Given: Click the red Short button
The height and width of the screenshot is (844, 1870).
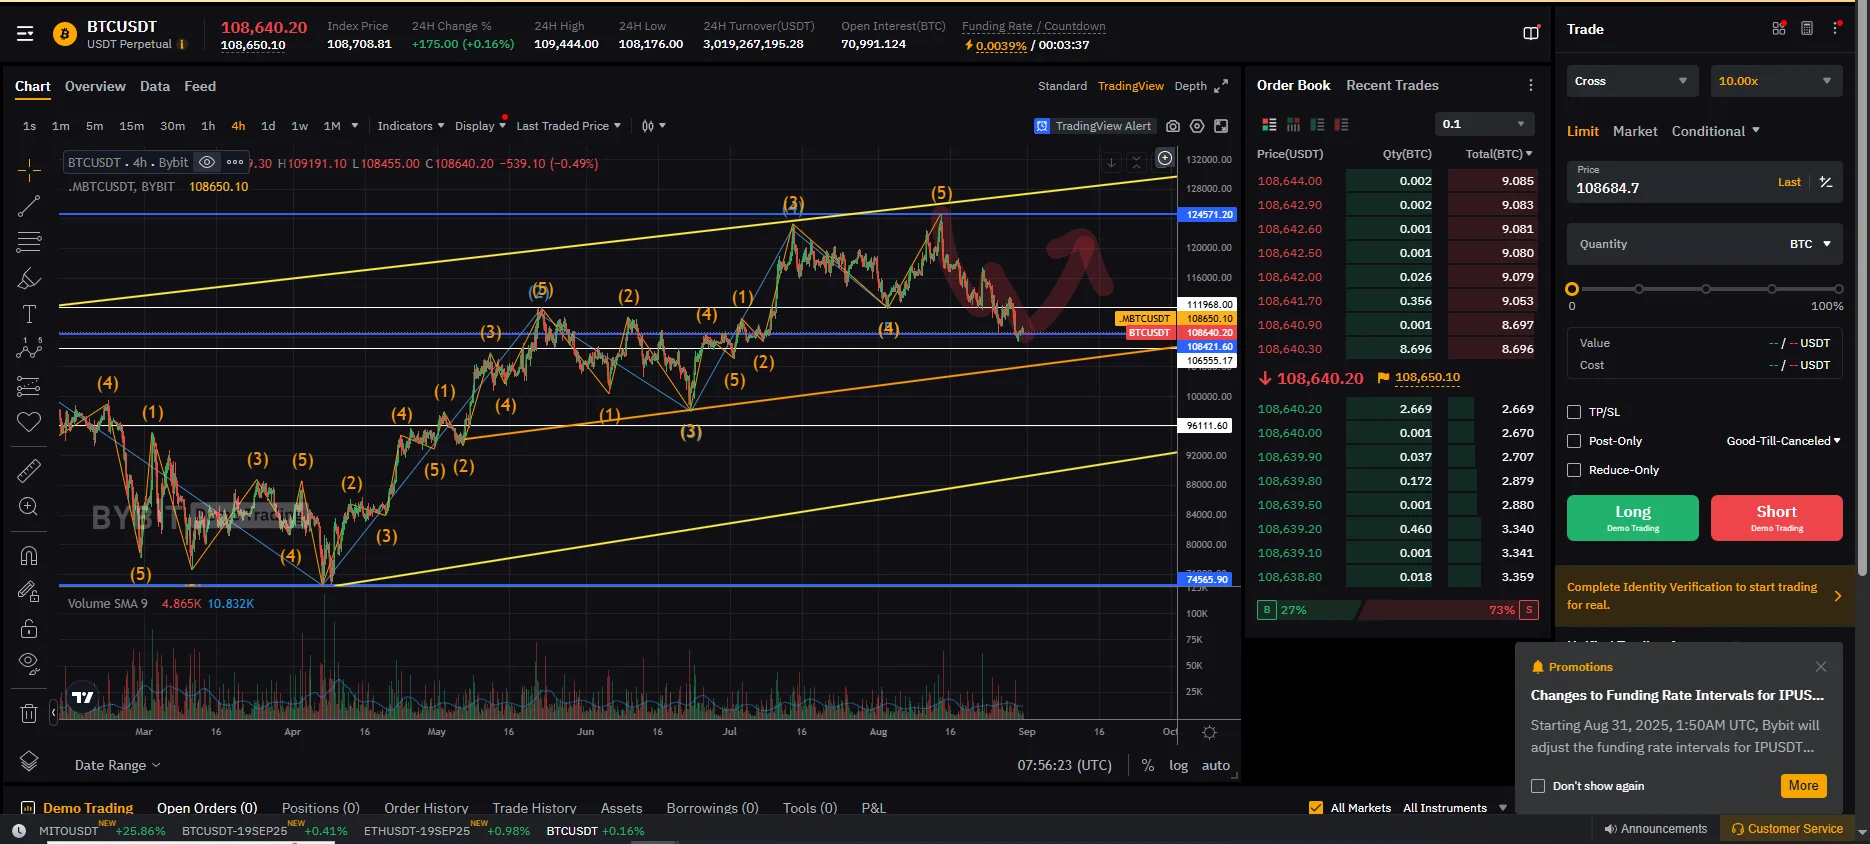Looking at the screenshot, I should pos(1776,518).
